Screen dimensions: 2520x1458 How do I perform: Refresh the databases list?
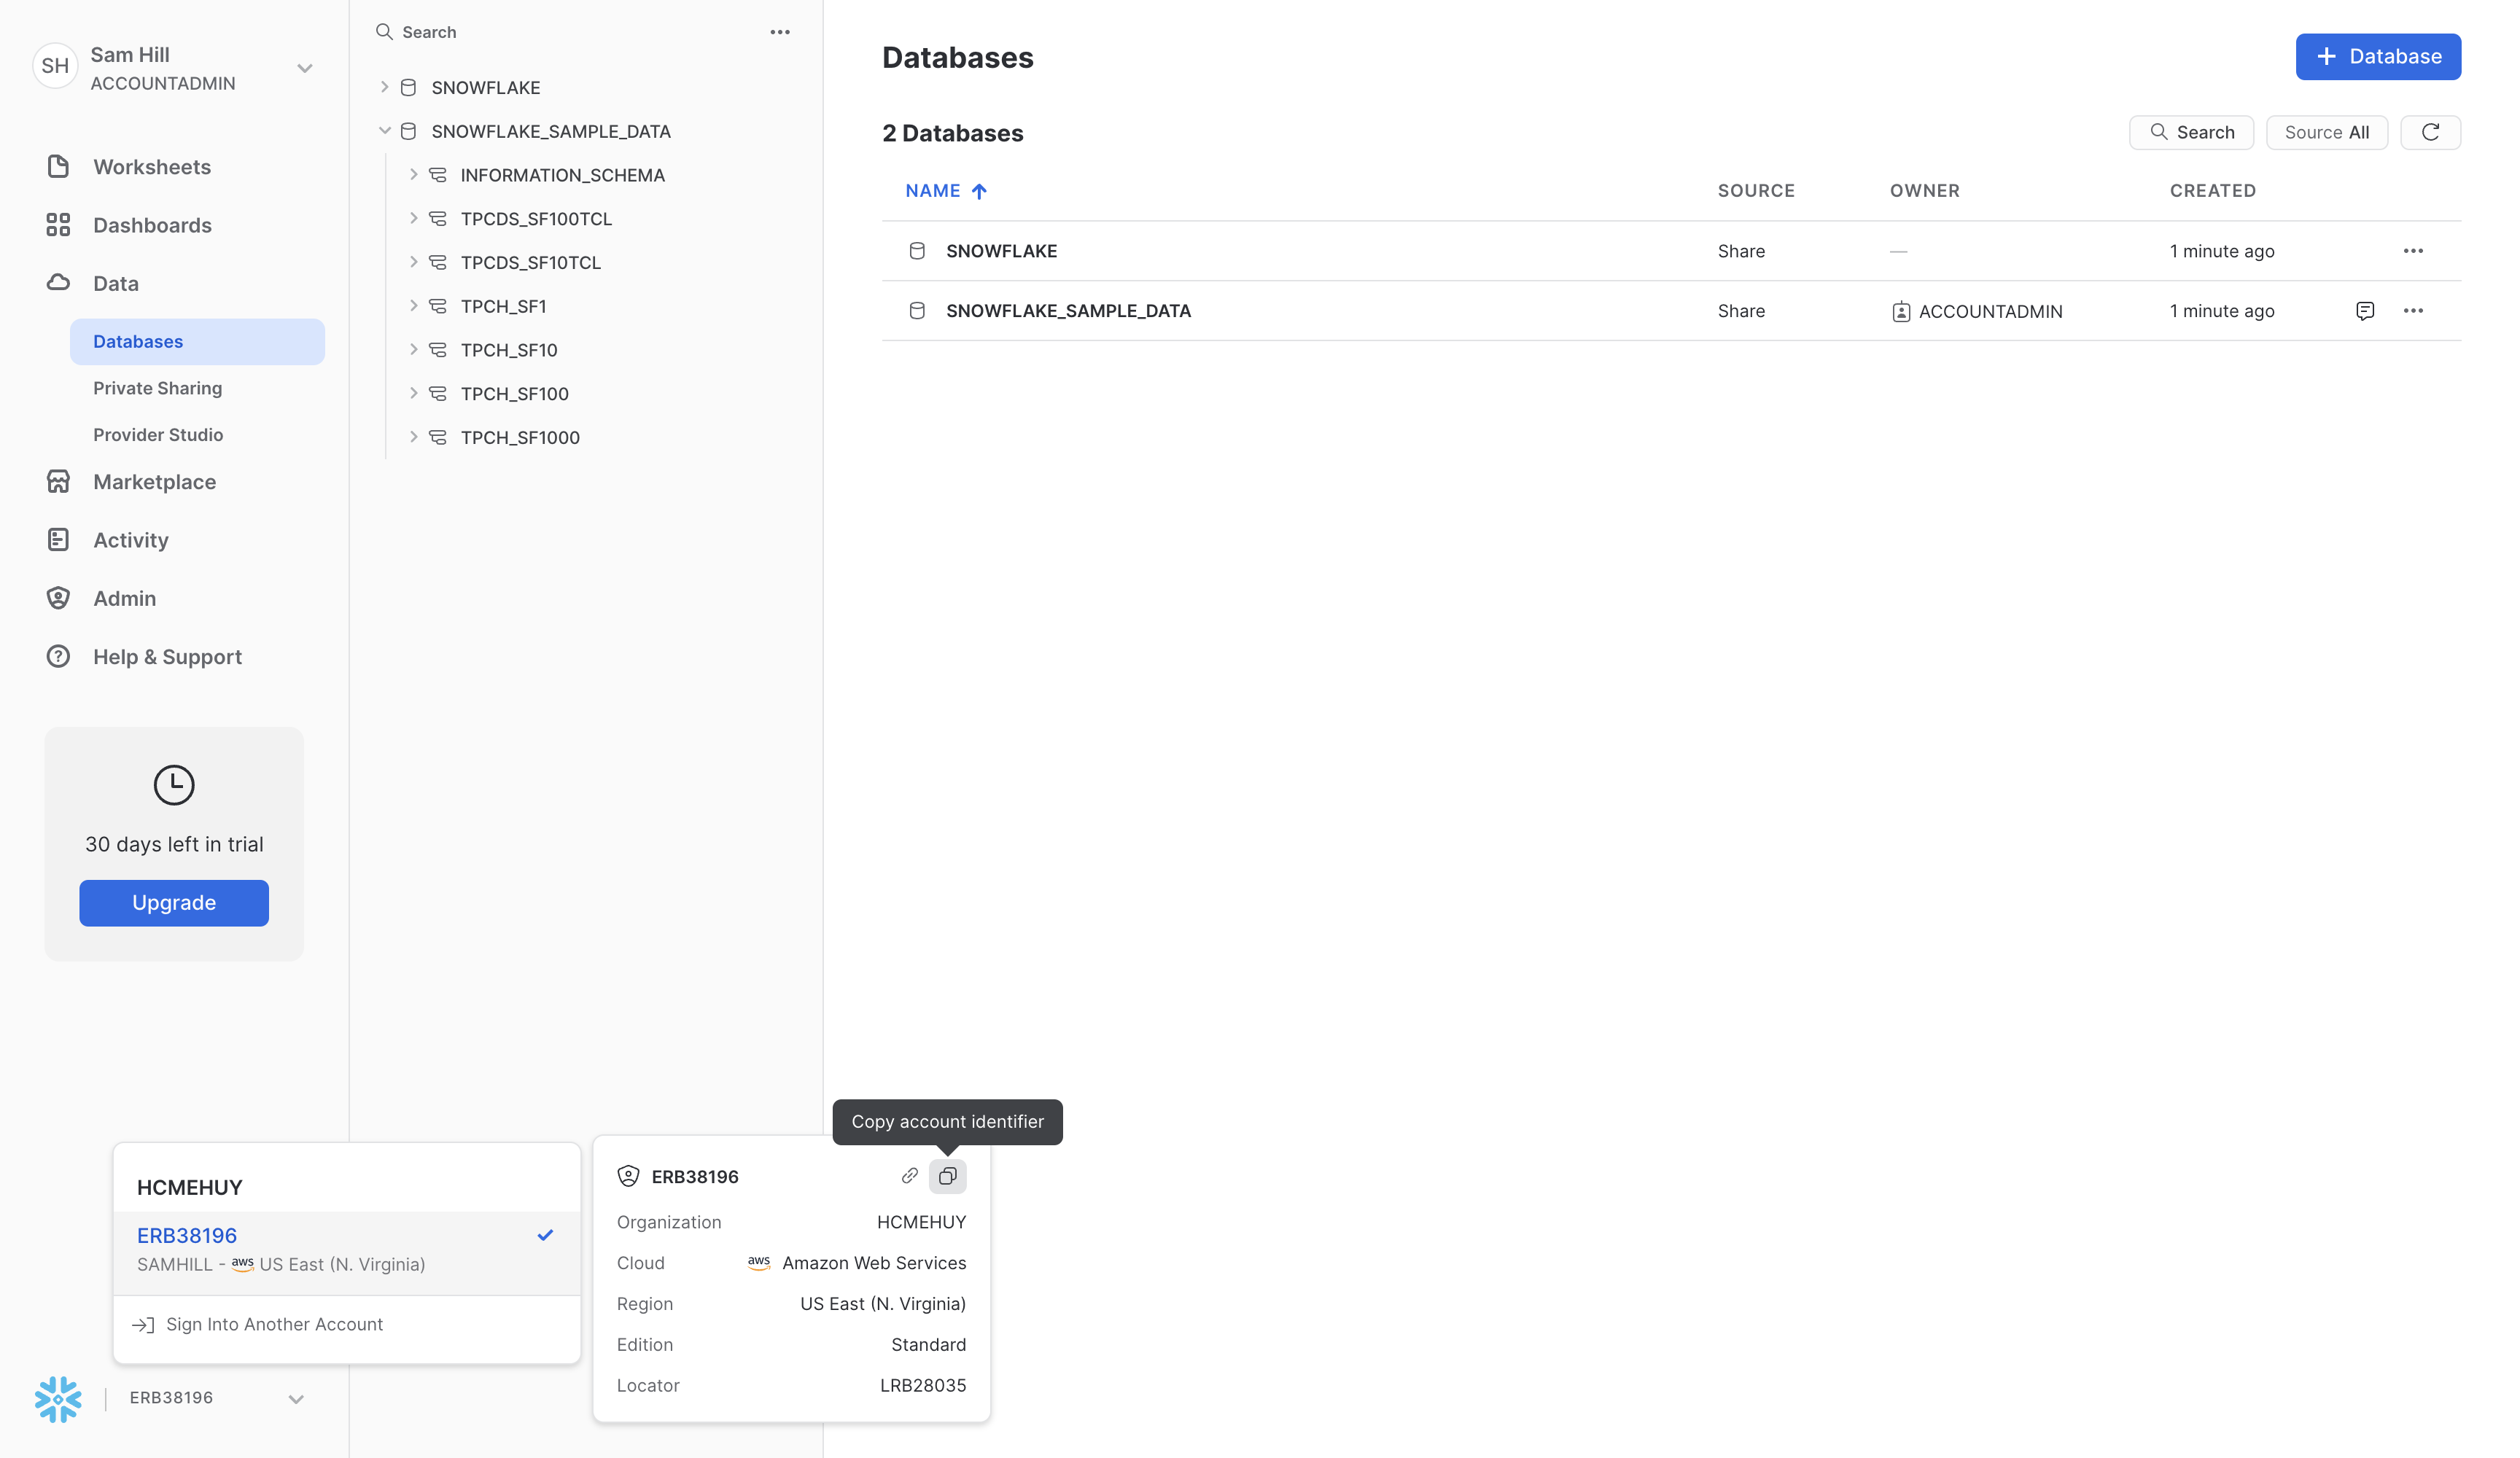tap(2430, 132)
